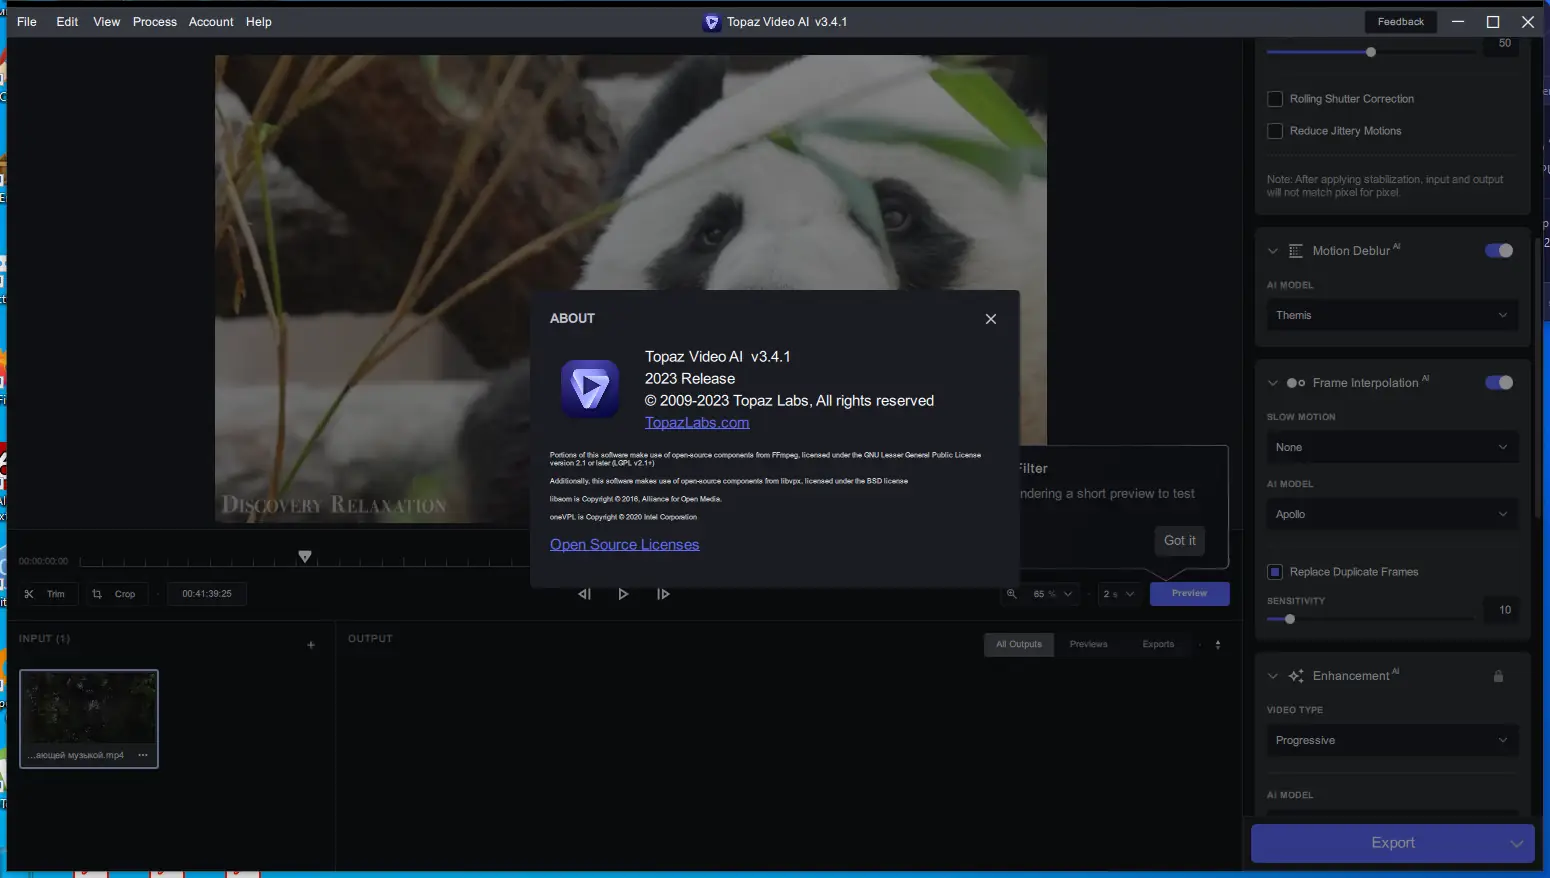Open the Slow Motion None dropdown
1550x878 pixels.
click(1392, 447)
